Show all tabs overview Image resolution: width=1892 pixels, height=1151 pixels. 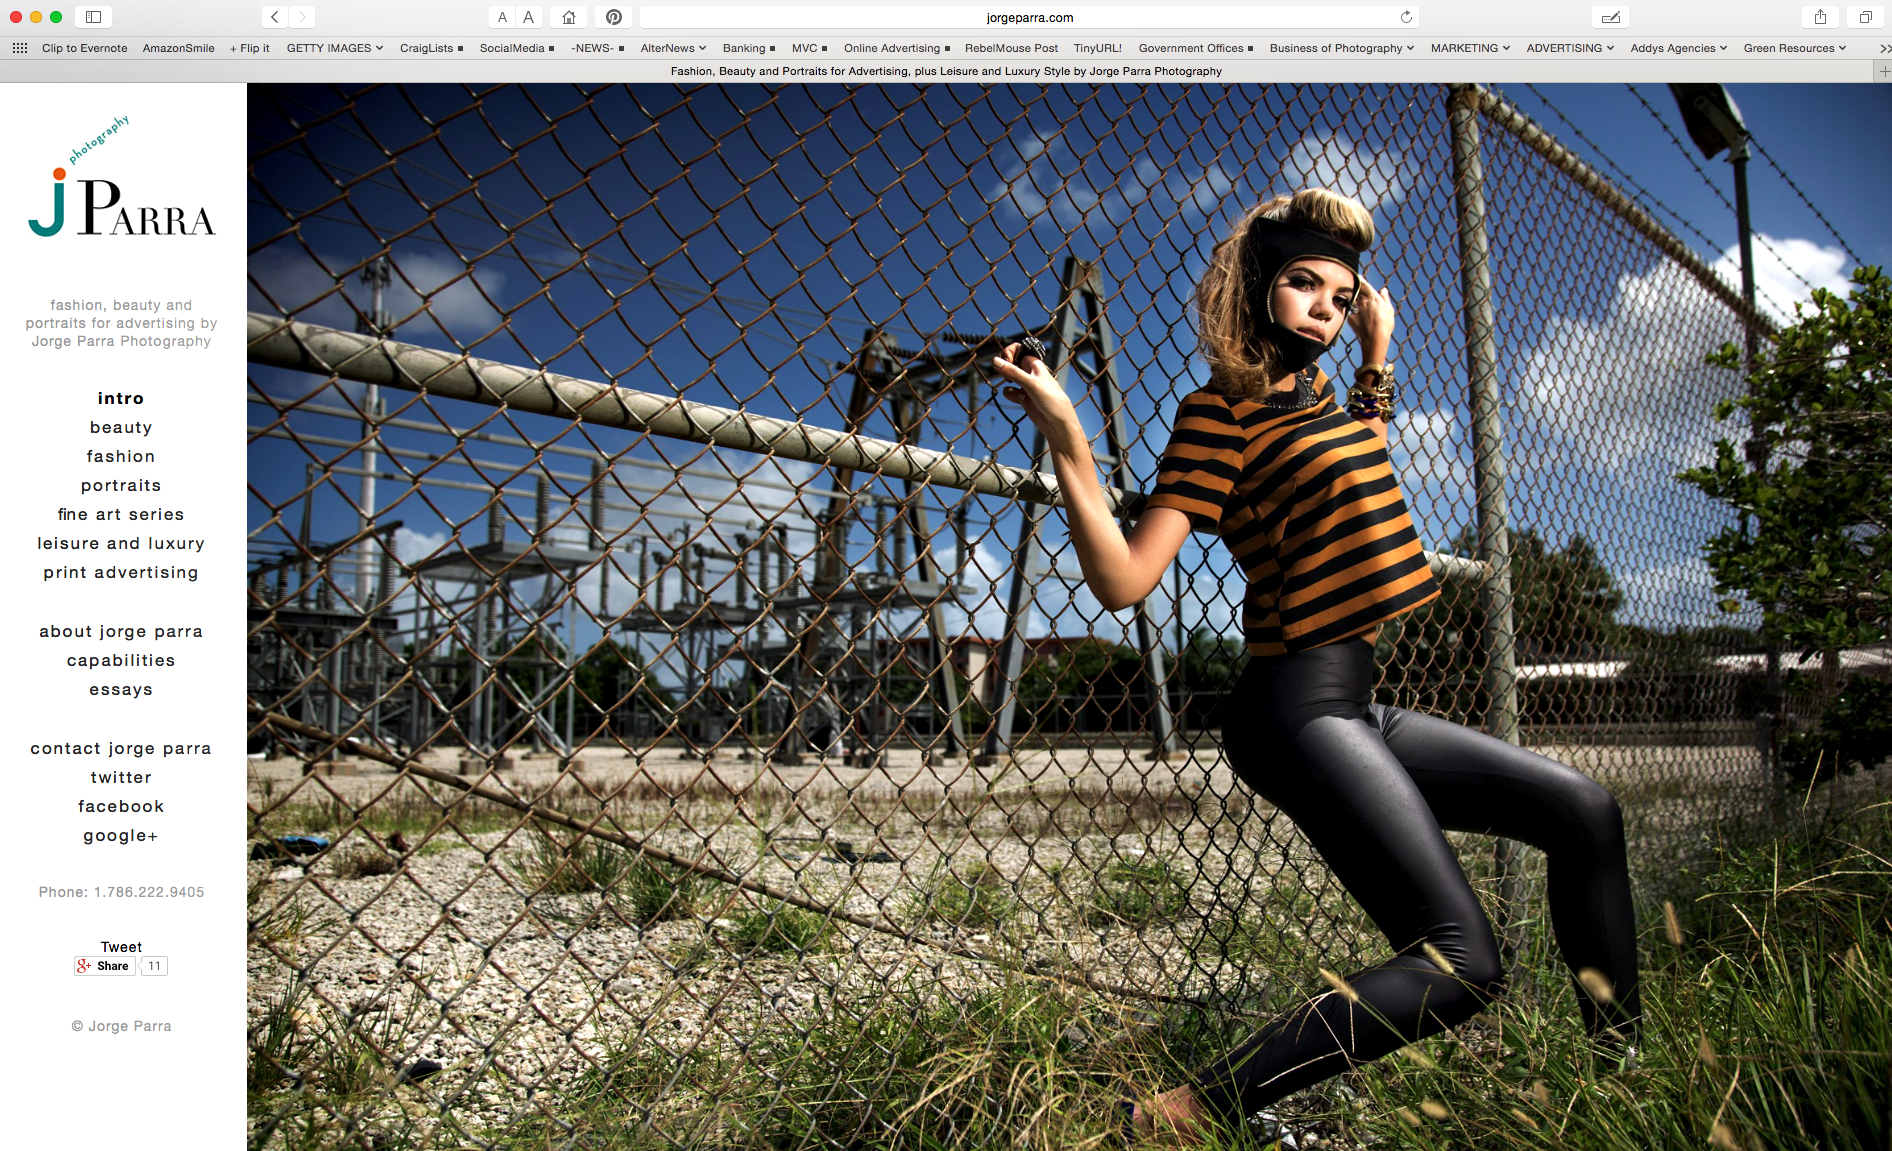1865,17
